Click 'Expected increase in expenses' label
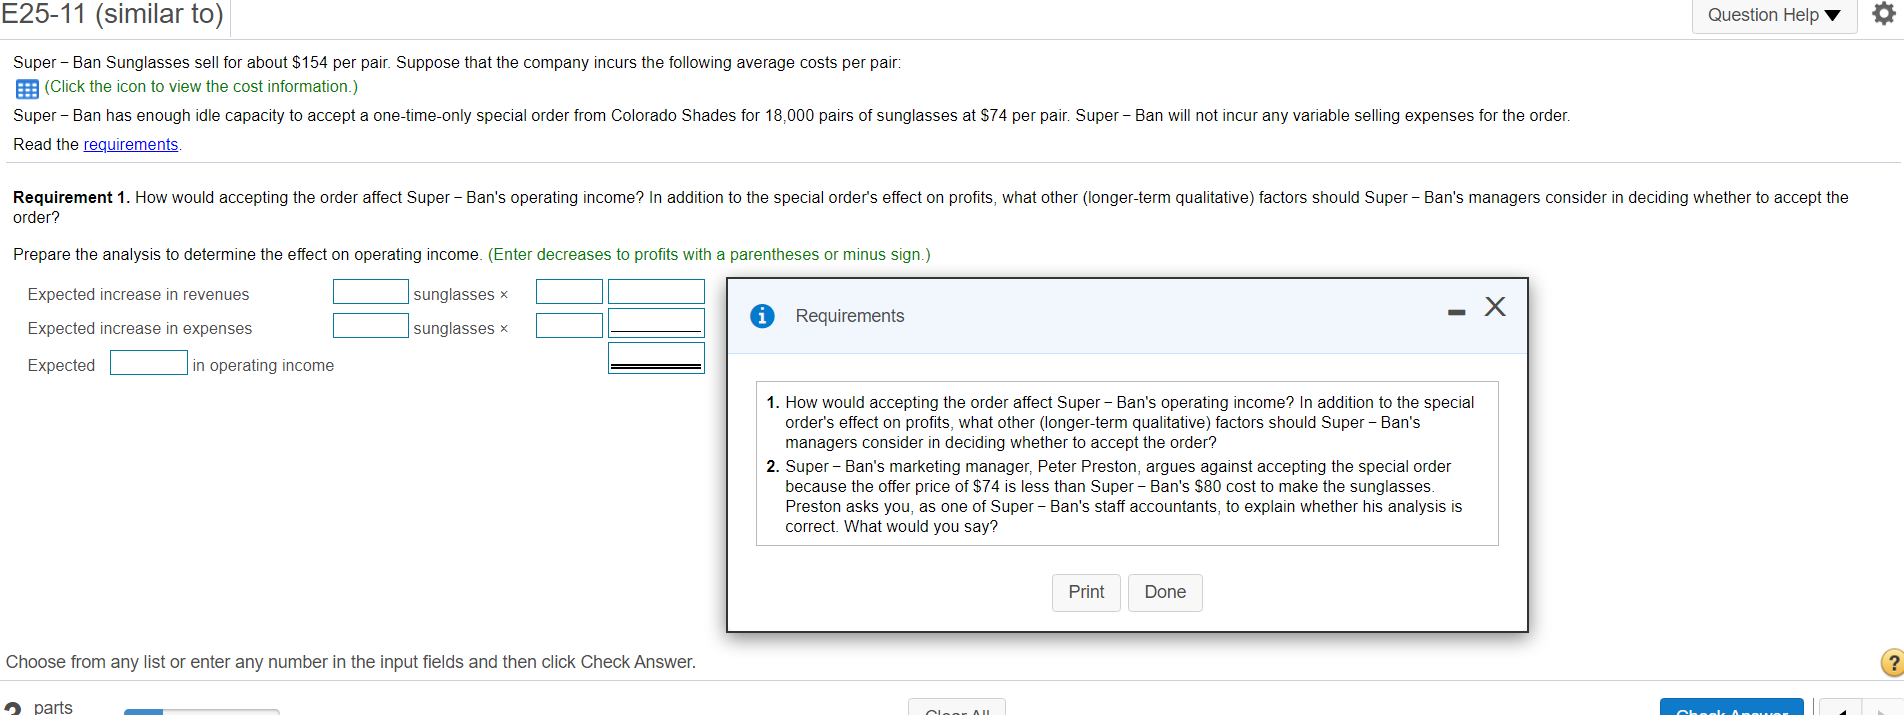The image size is (1904, 715). click(x=140, y=328)
